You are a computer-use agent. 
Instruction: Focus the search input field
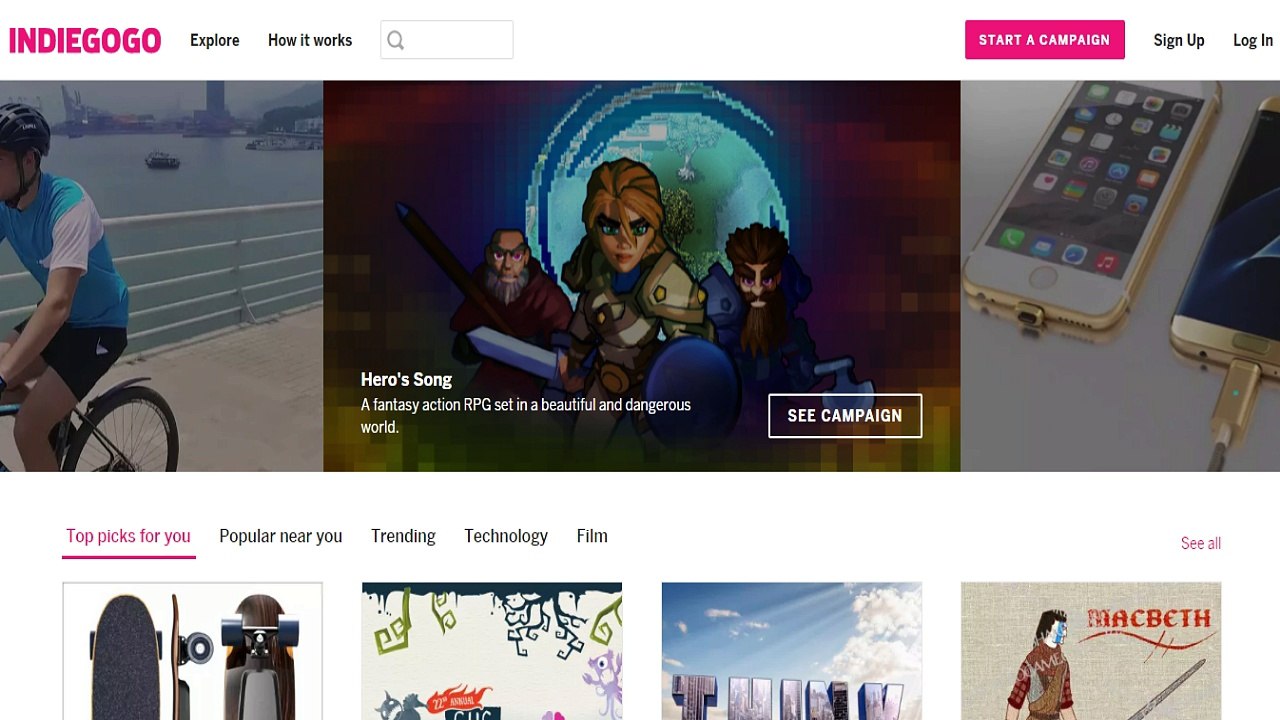[447, 40]
